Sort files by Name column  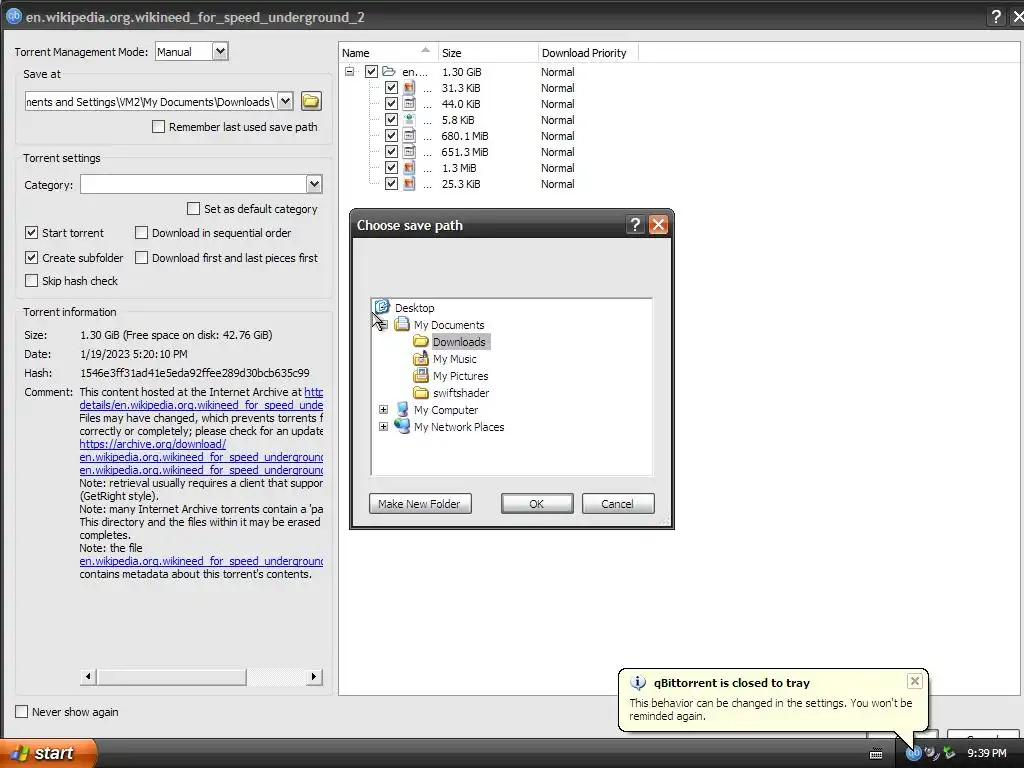[x=388, y=53]
